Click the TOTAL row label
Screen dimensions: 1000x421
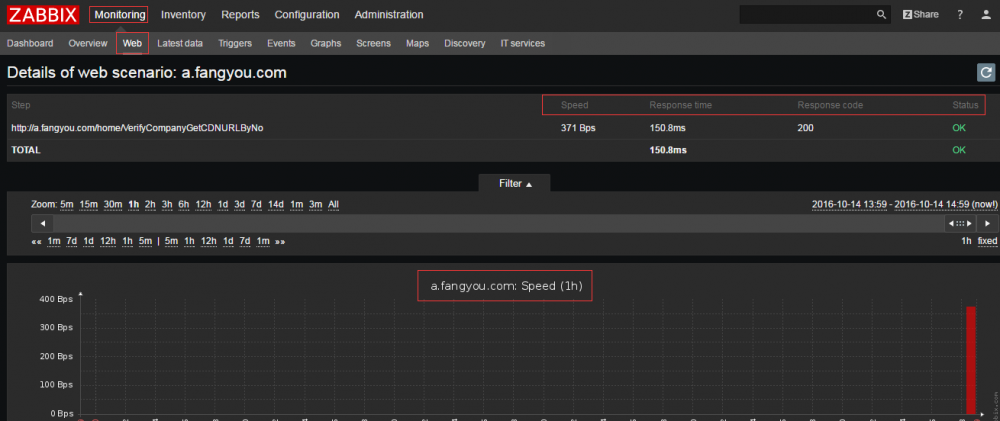[26, 150]
